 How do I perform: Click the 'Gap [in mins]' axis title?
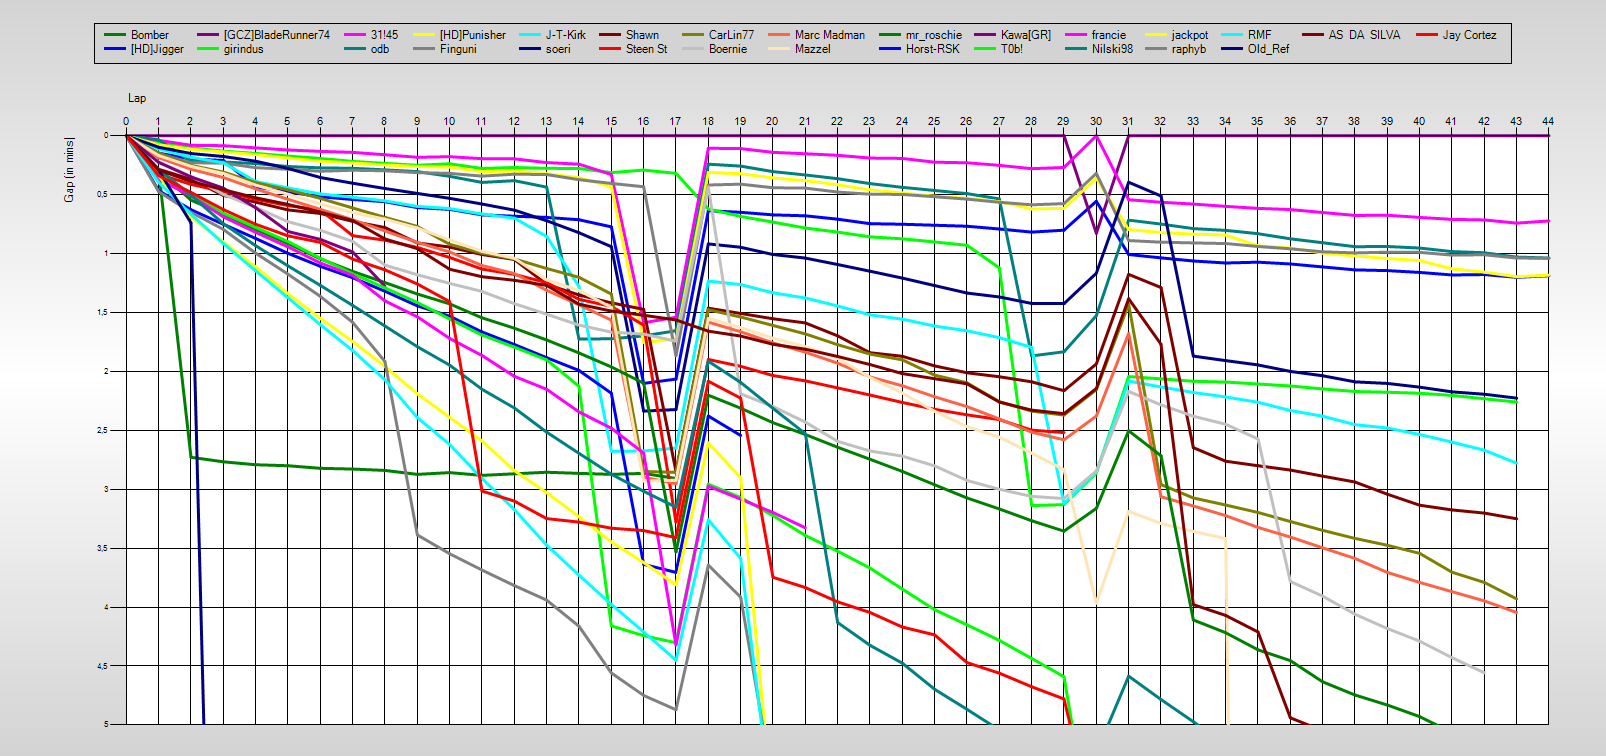coord(69,169)
